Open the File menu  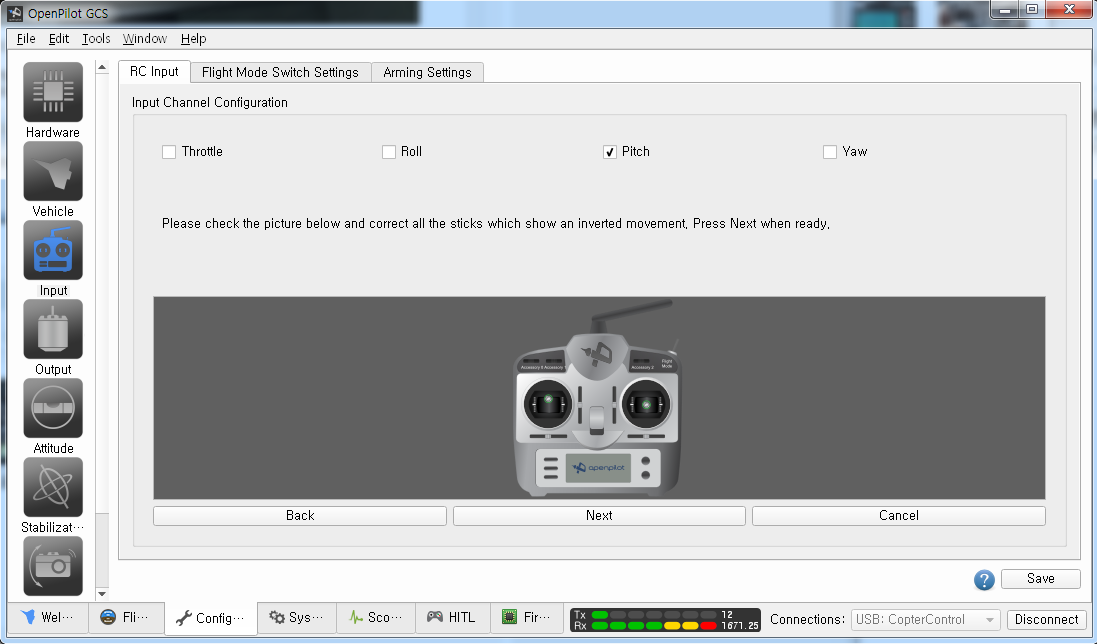click(26, 38)
